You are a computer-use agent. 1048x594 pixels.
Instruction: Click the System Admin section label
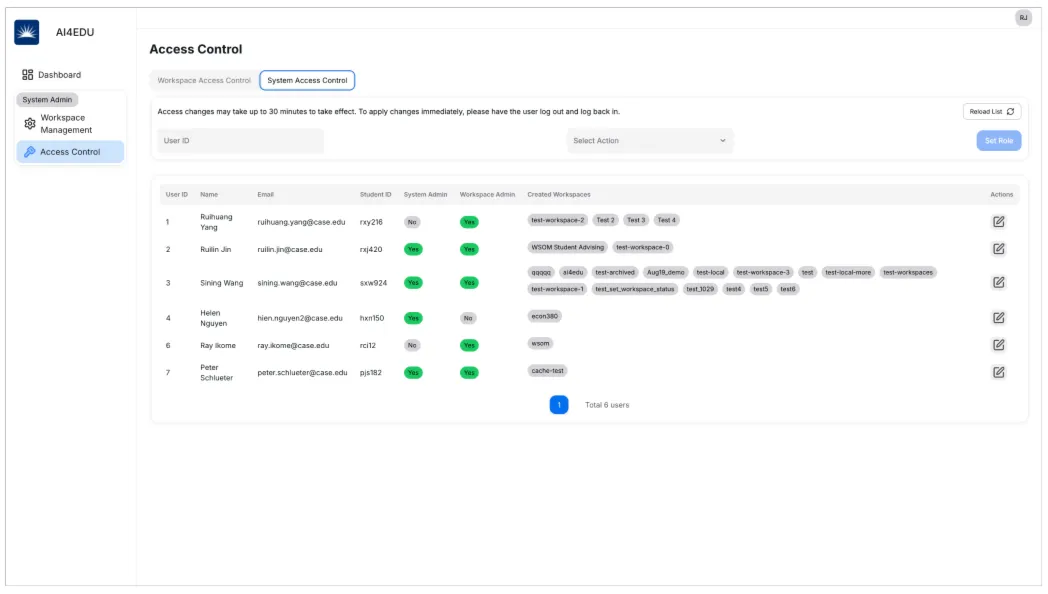coord(47,100)
